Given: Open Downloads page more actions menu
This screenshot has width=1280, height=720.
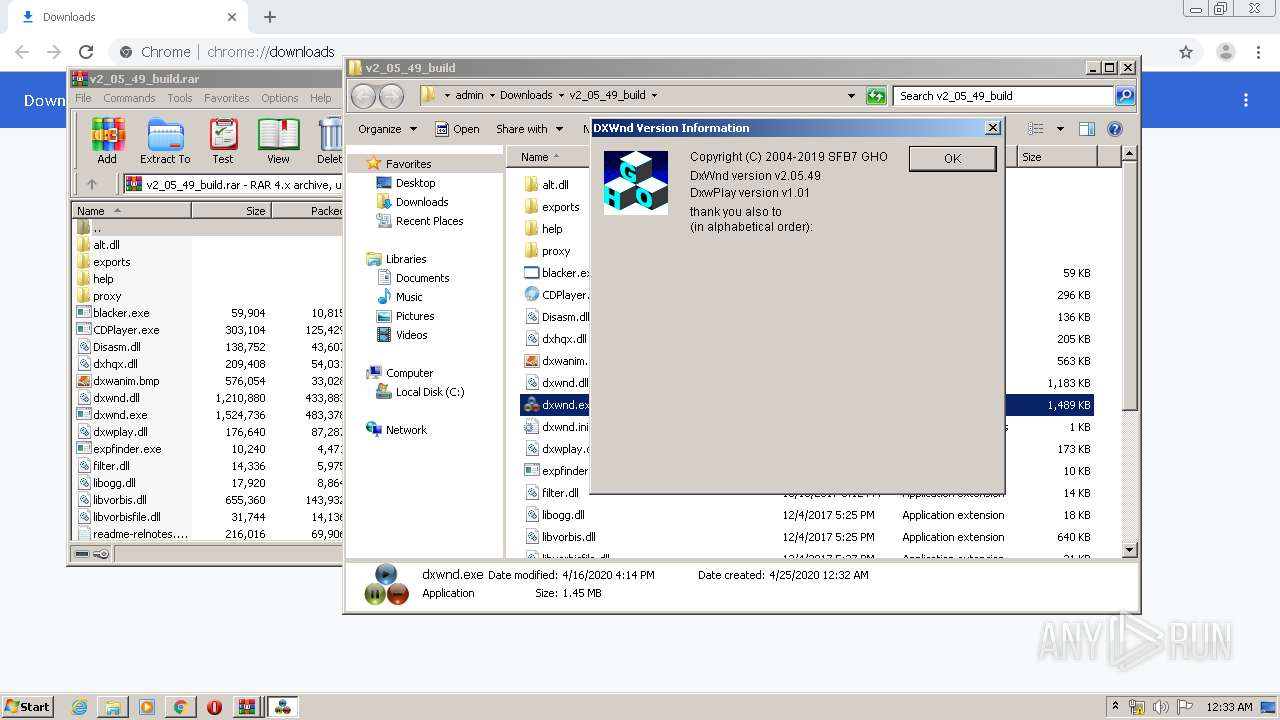Looking at the screenshot, I should pos(1246,100).
